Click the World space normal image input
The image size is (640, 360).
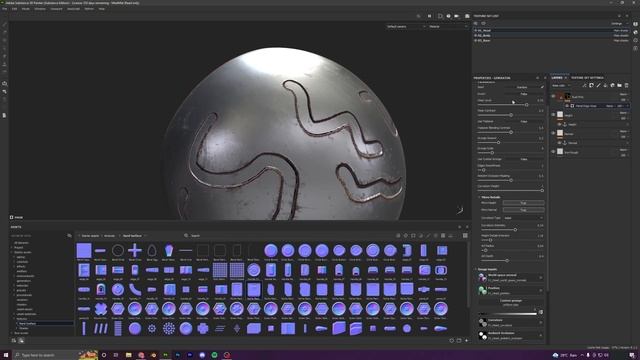[510, 278]
